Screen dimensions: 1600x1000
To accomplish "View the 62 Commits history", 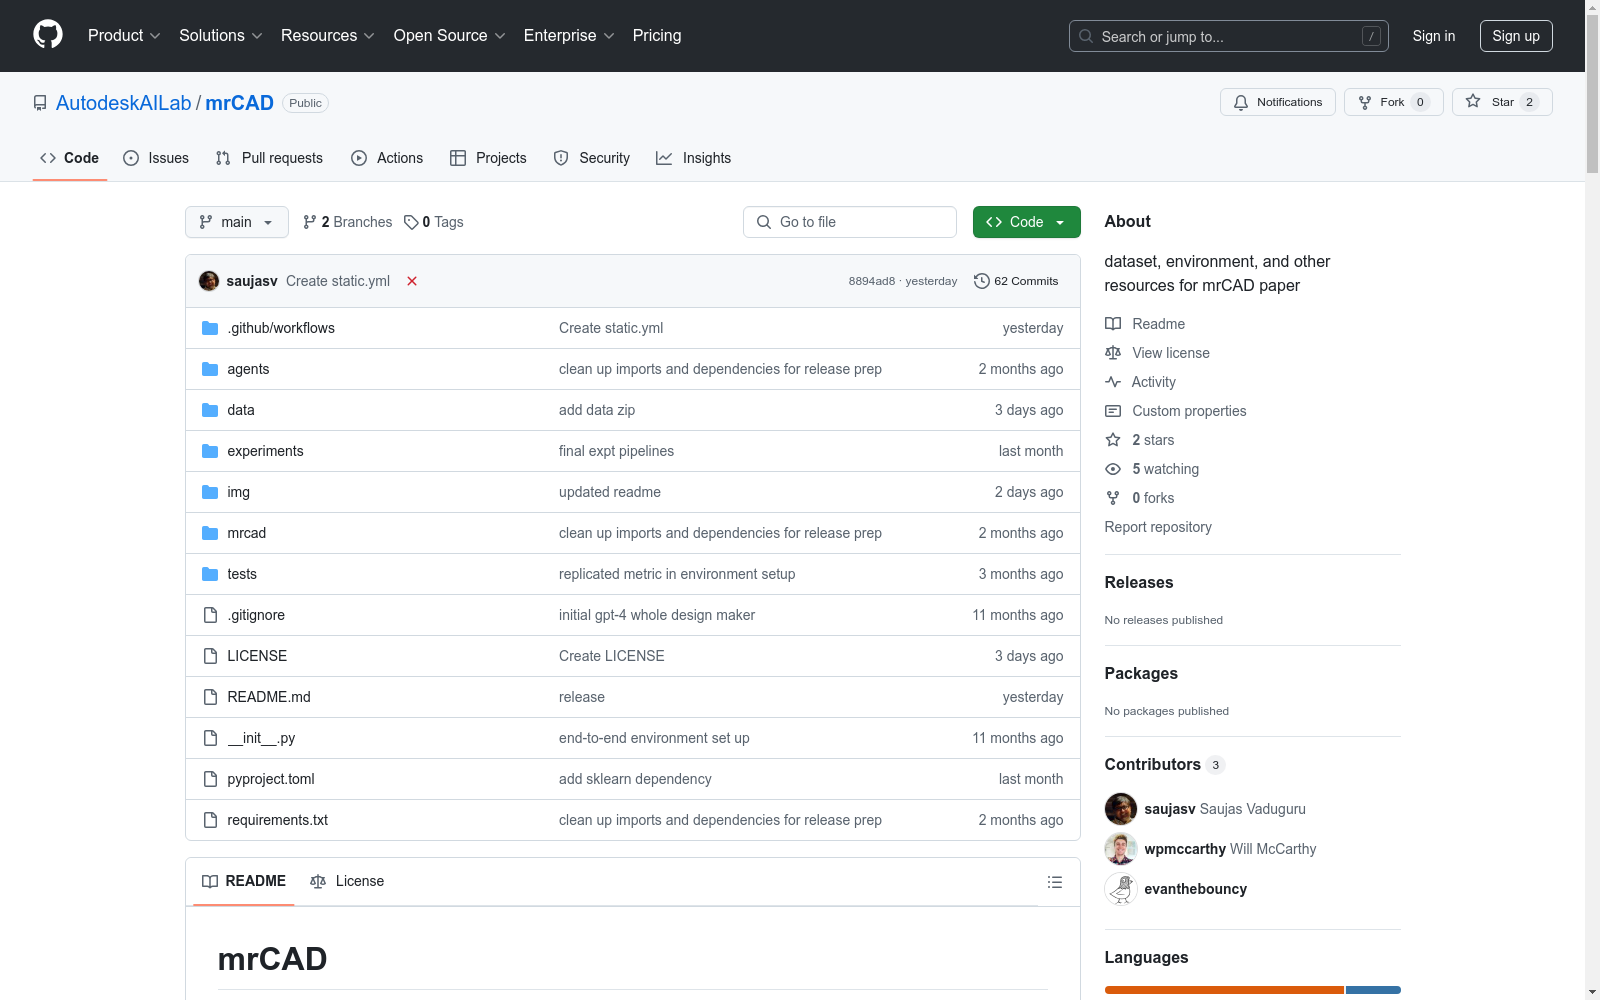I will (x=1016, y=281).
